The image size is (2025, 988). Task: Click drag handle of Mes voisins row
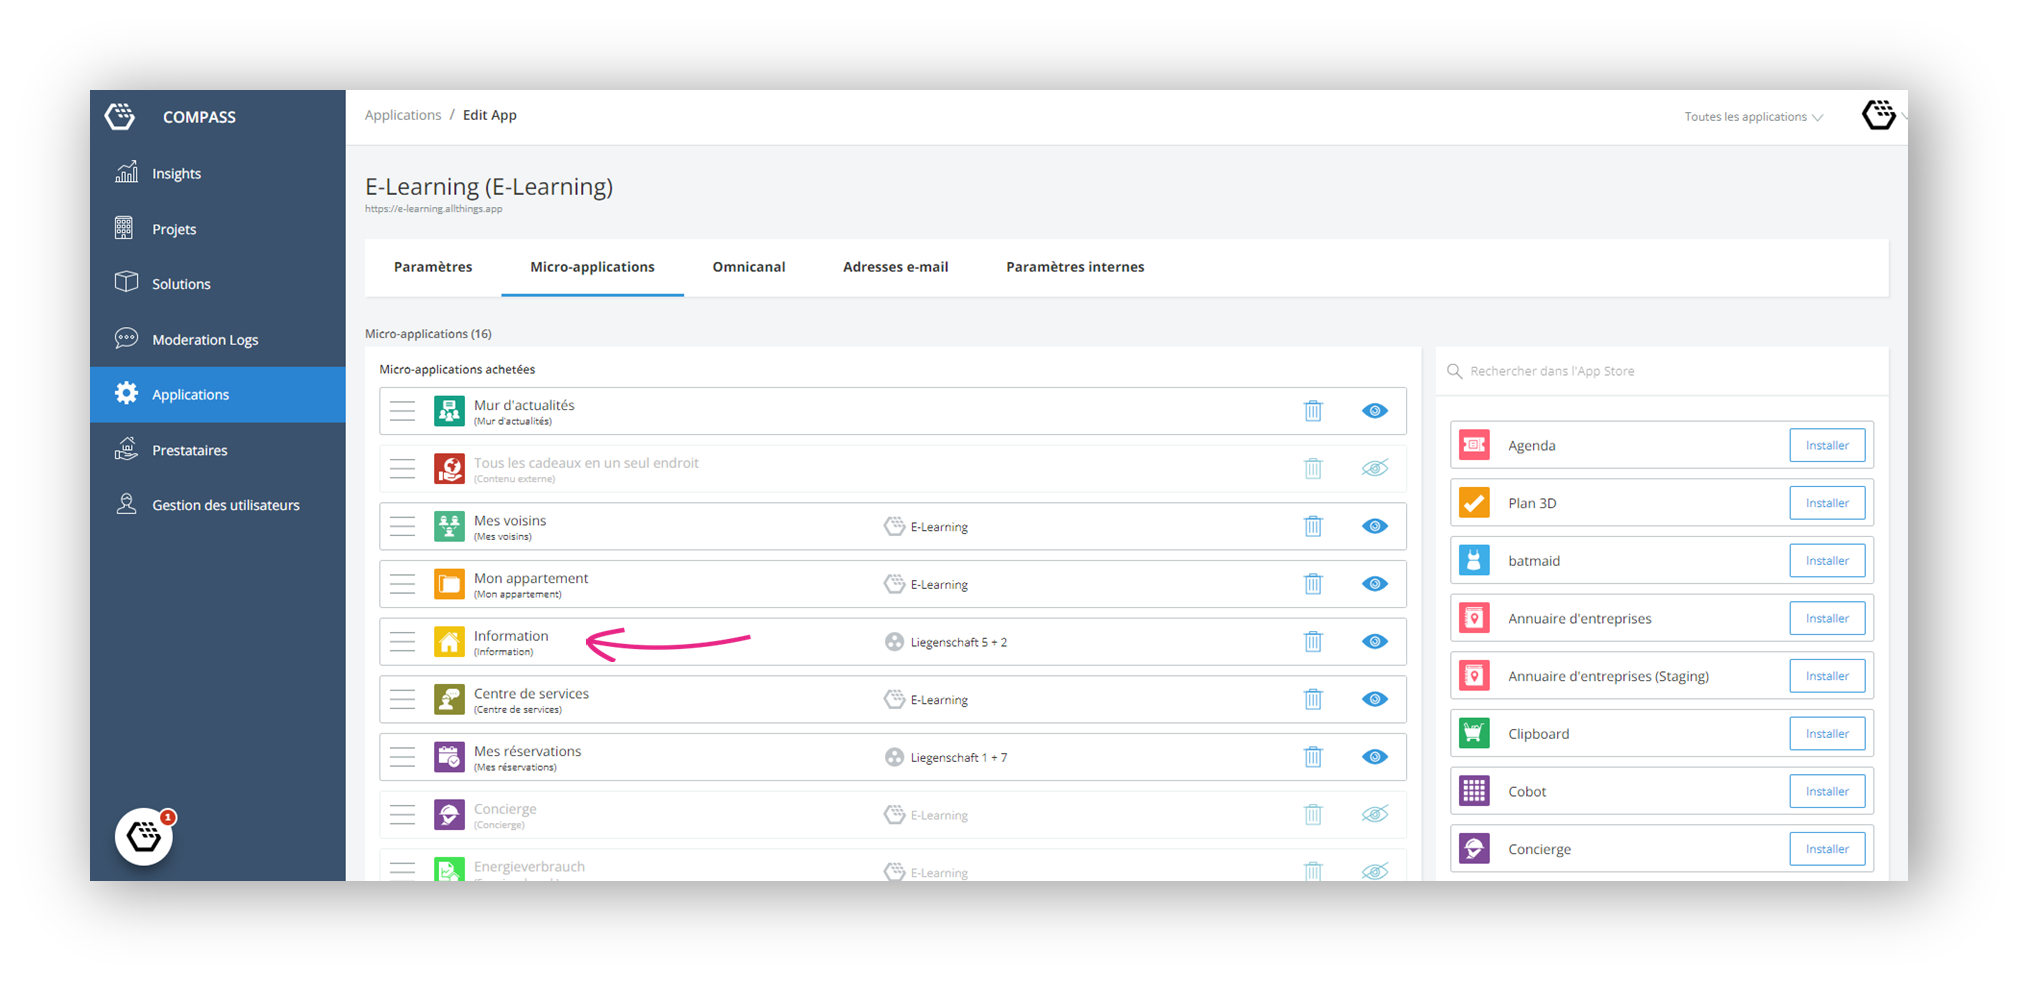(x=402, y=526)
